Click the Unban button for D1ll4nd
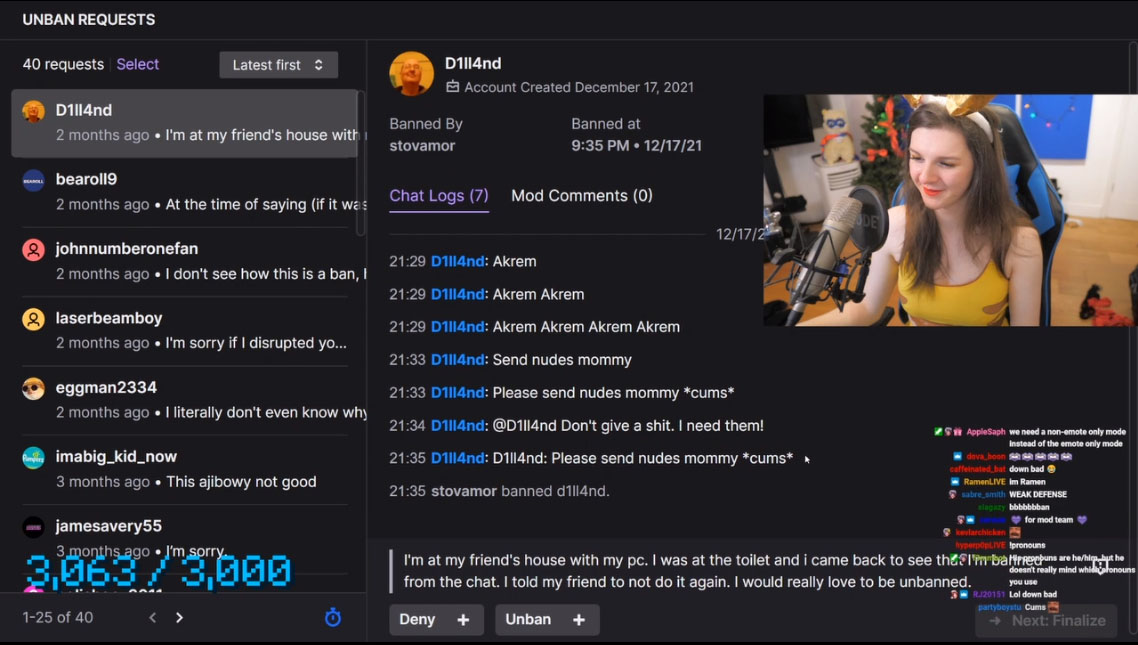This screenshot has width=1138, height=645. point(528,620)
